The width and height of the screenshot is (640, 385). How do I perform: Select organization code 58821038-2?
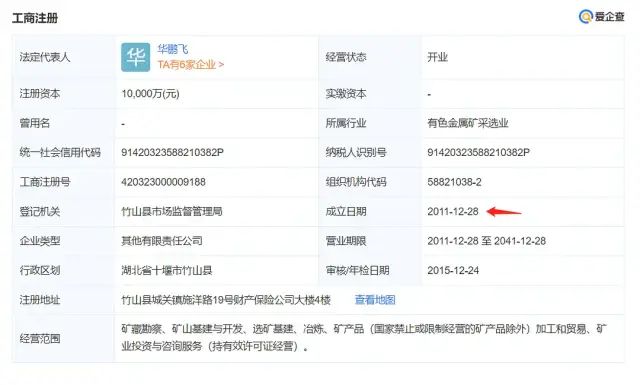click(x=454, y=182)
